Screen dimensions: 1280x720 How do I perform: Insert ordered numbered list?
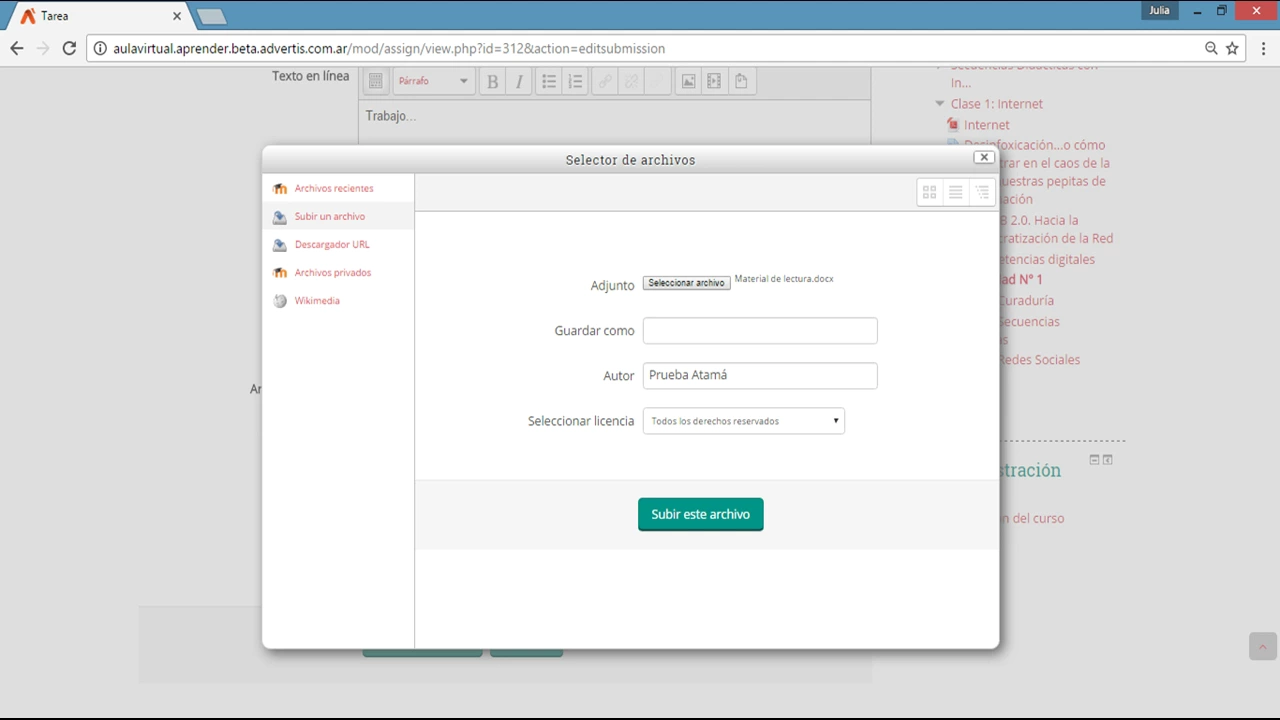(575, 82)
